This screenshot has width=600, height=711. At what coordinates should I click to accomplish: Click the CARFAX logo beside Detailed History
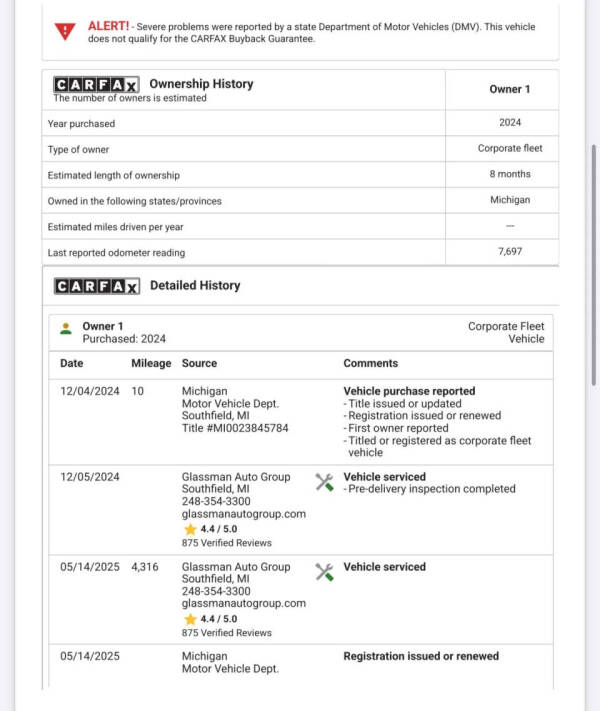pos(97,286)
